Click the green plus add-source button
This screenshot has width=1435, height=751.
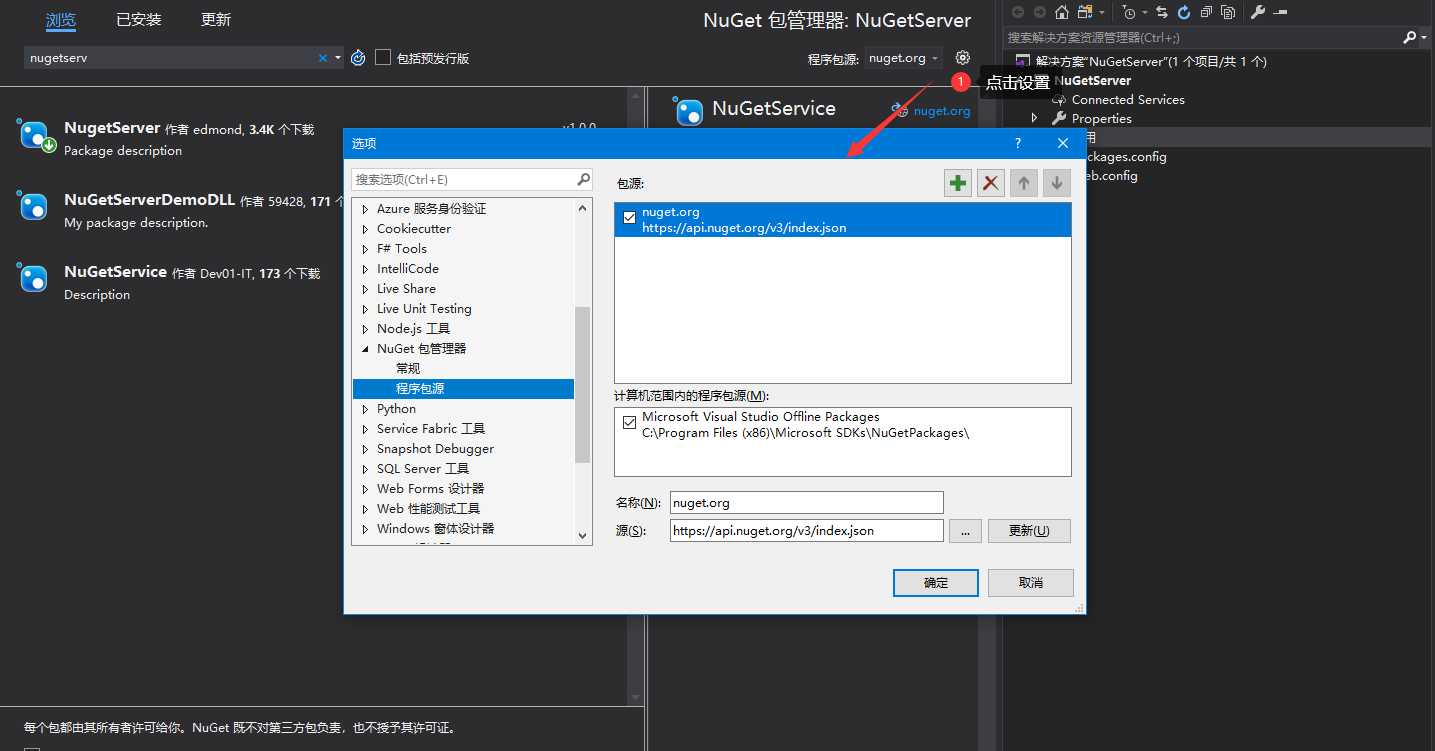(x=958, y=183)
